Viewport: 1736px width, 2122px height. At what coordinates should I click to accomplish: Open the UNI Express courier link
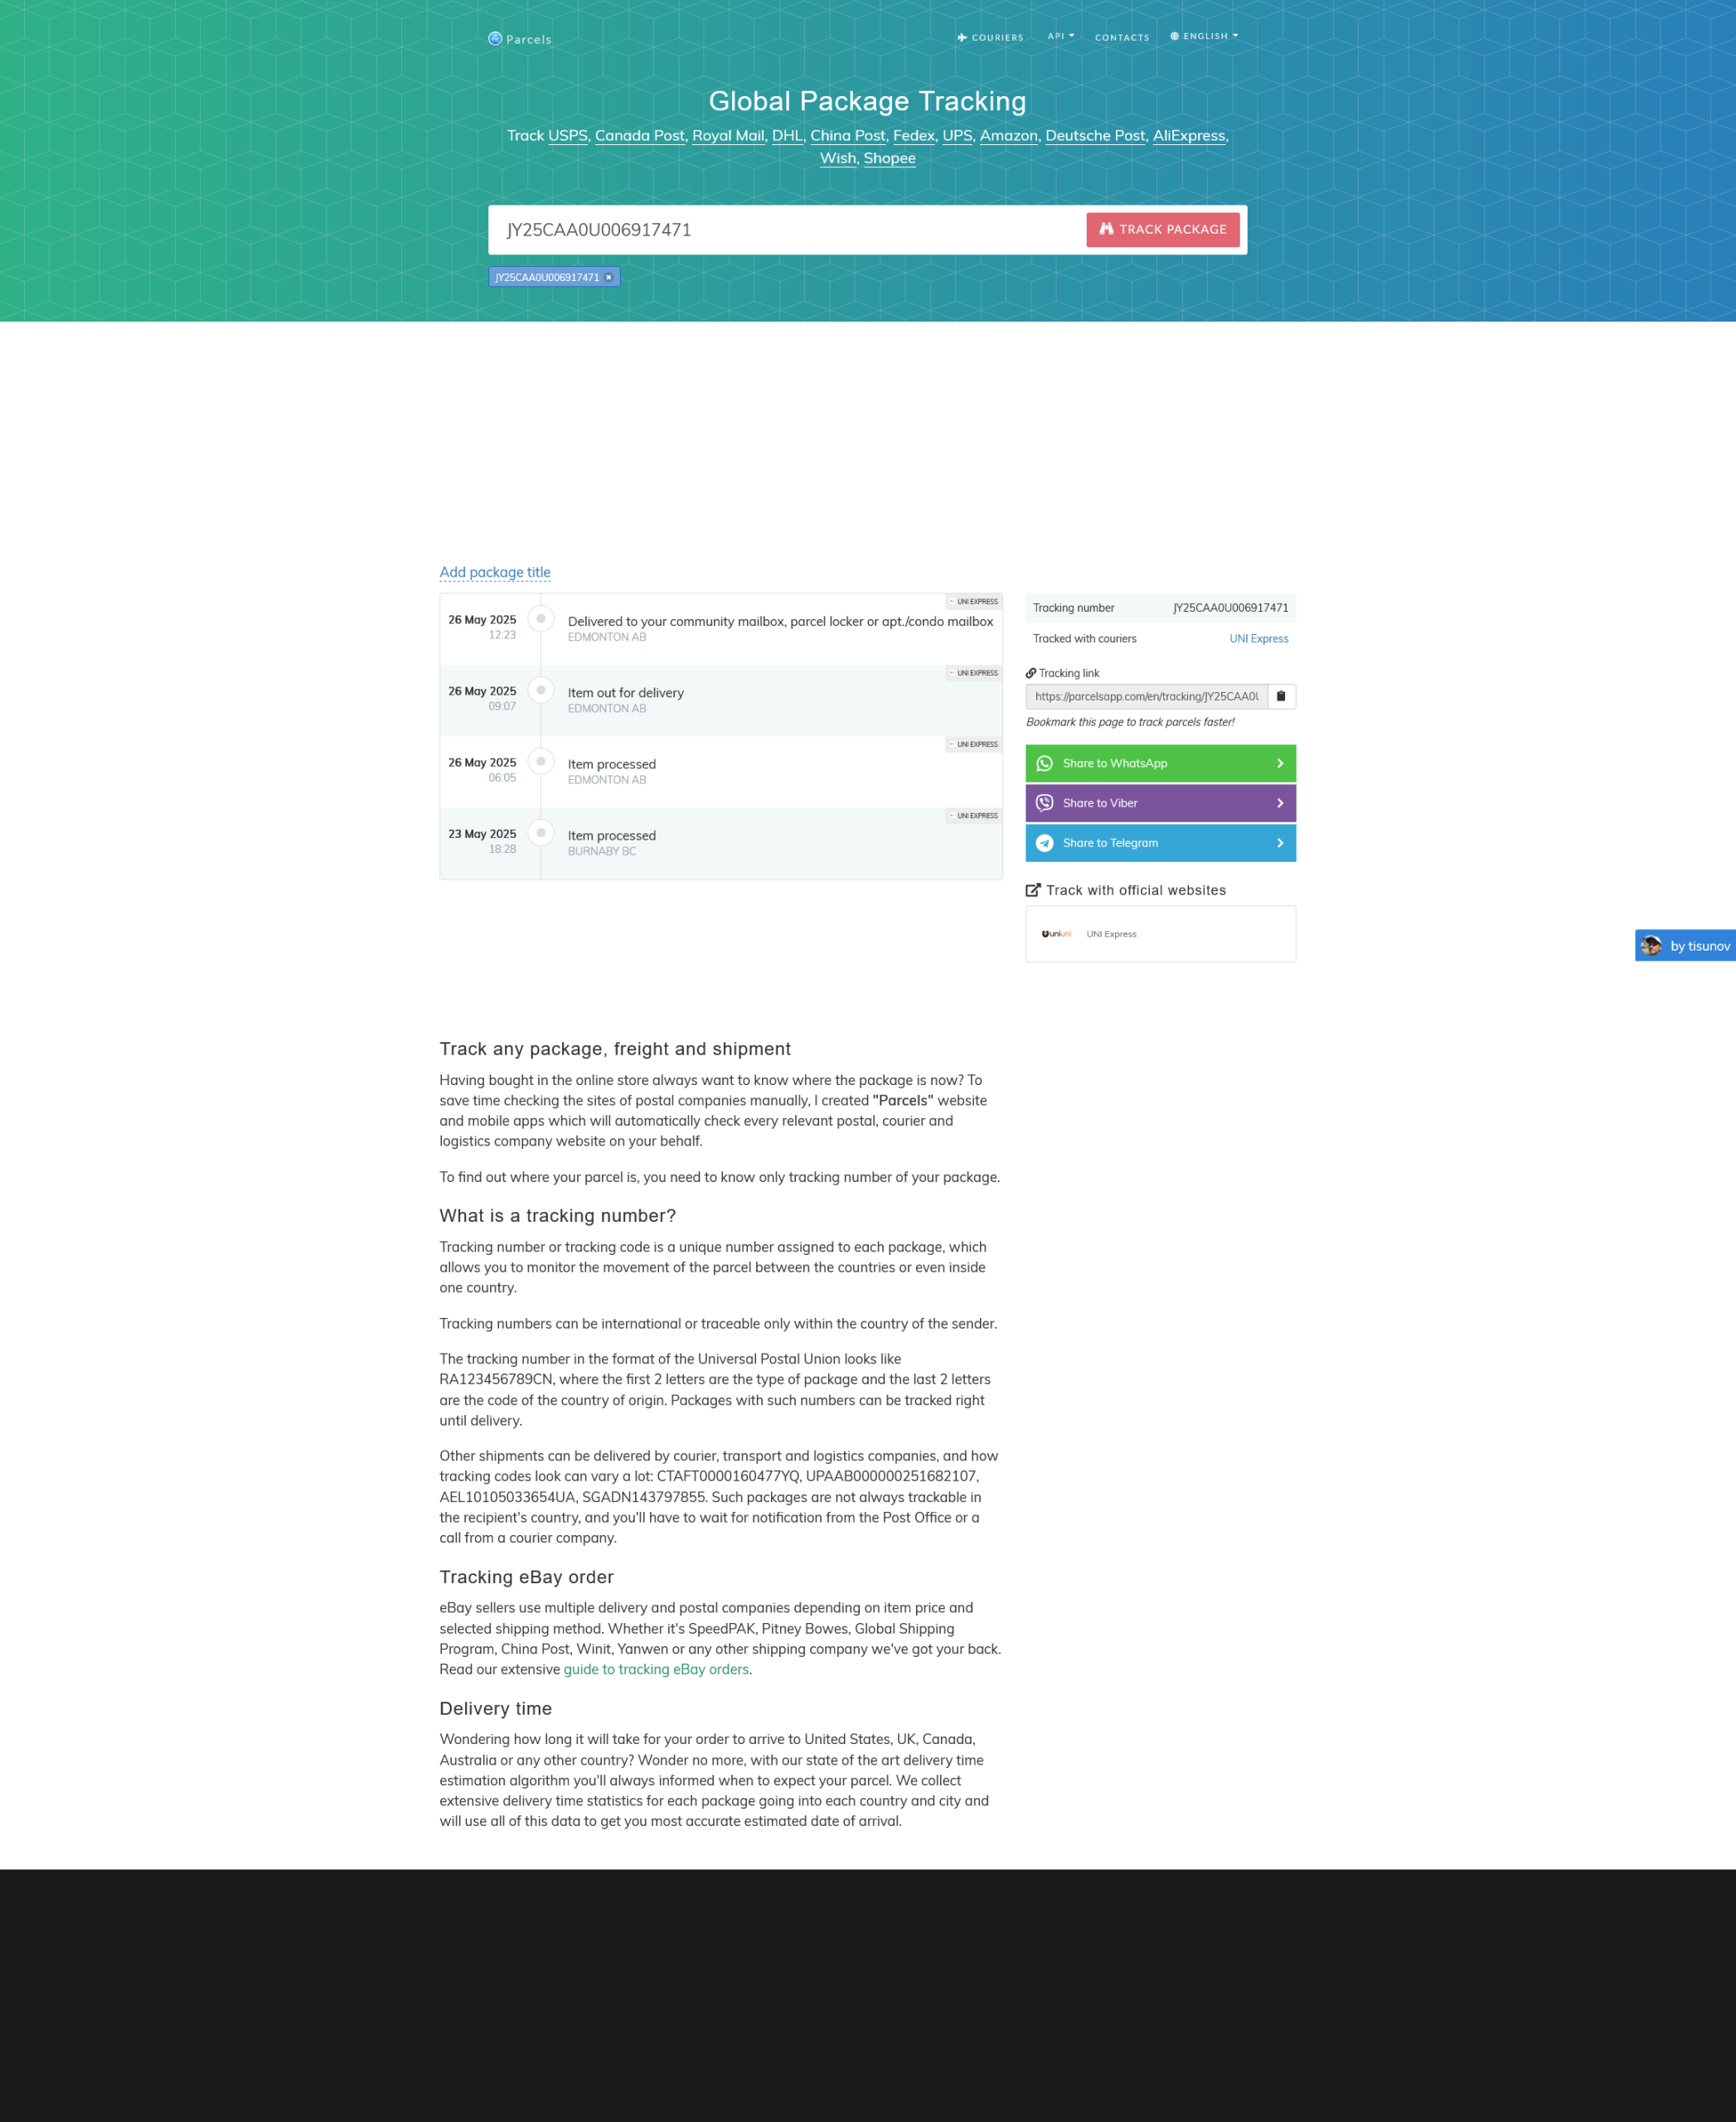coord(1259,639)
